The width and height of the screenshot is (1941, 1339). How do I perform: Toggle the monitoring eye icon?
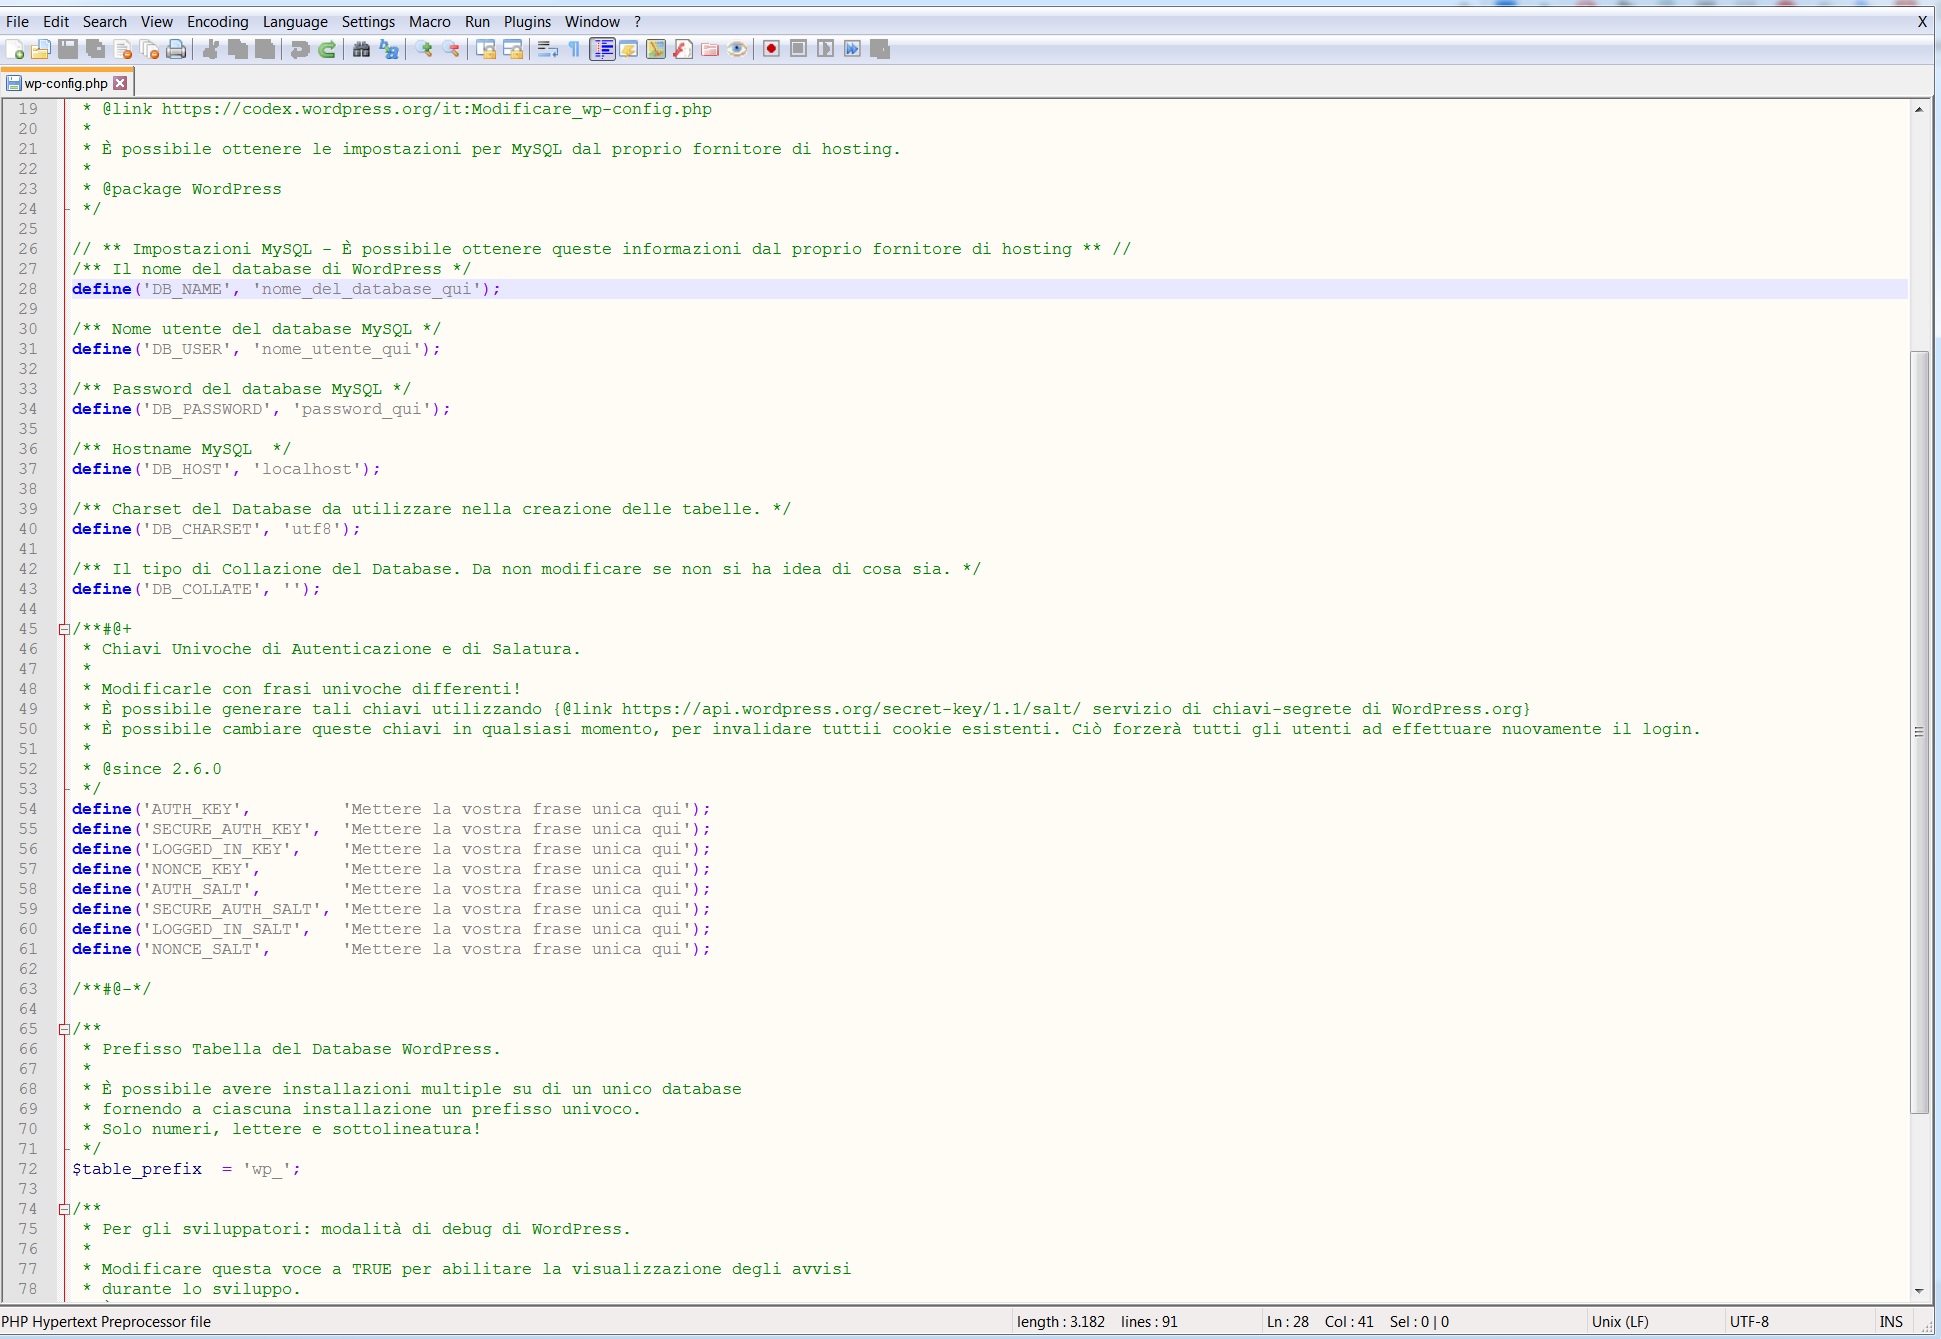point(737,49)
